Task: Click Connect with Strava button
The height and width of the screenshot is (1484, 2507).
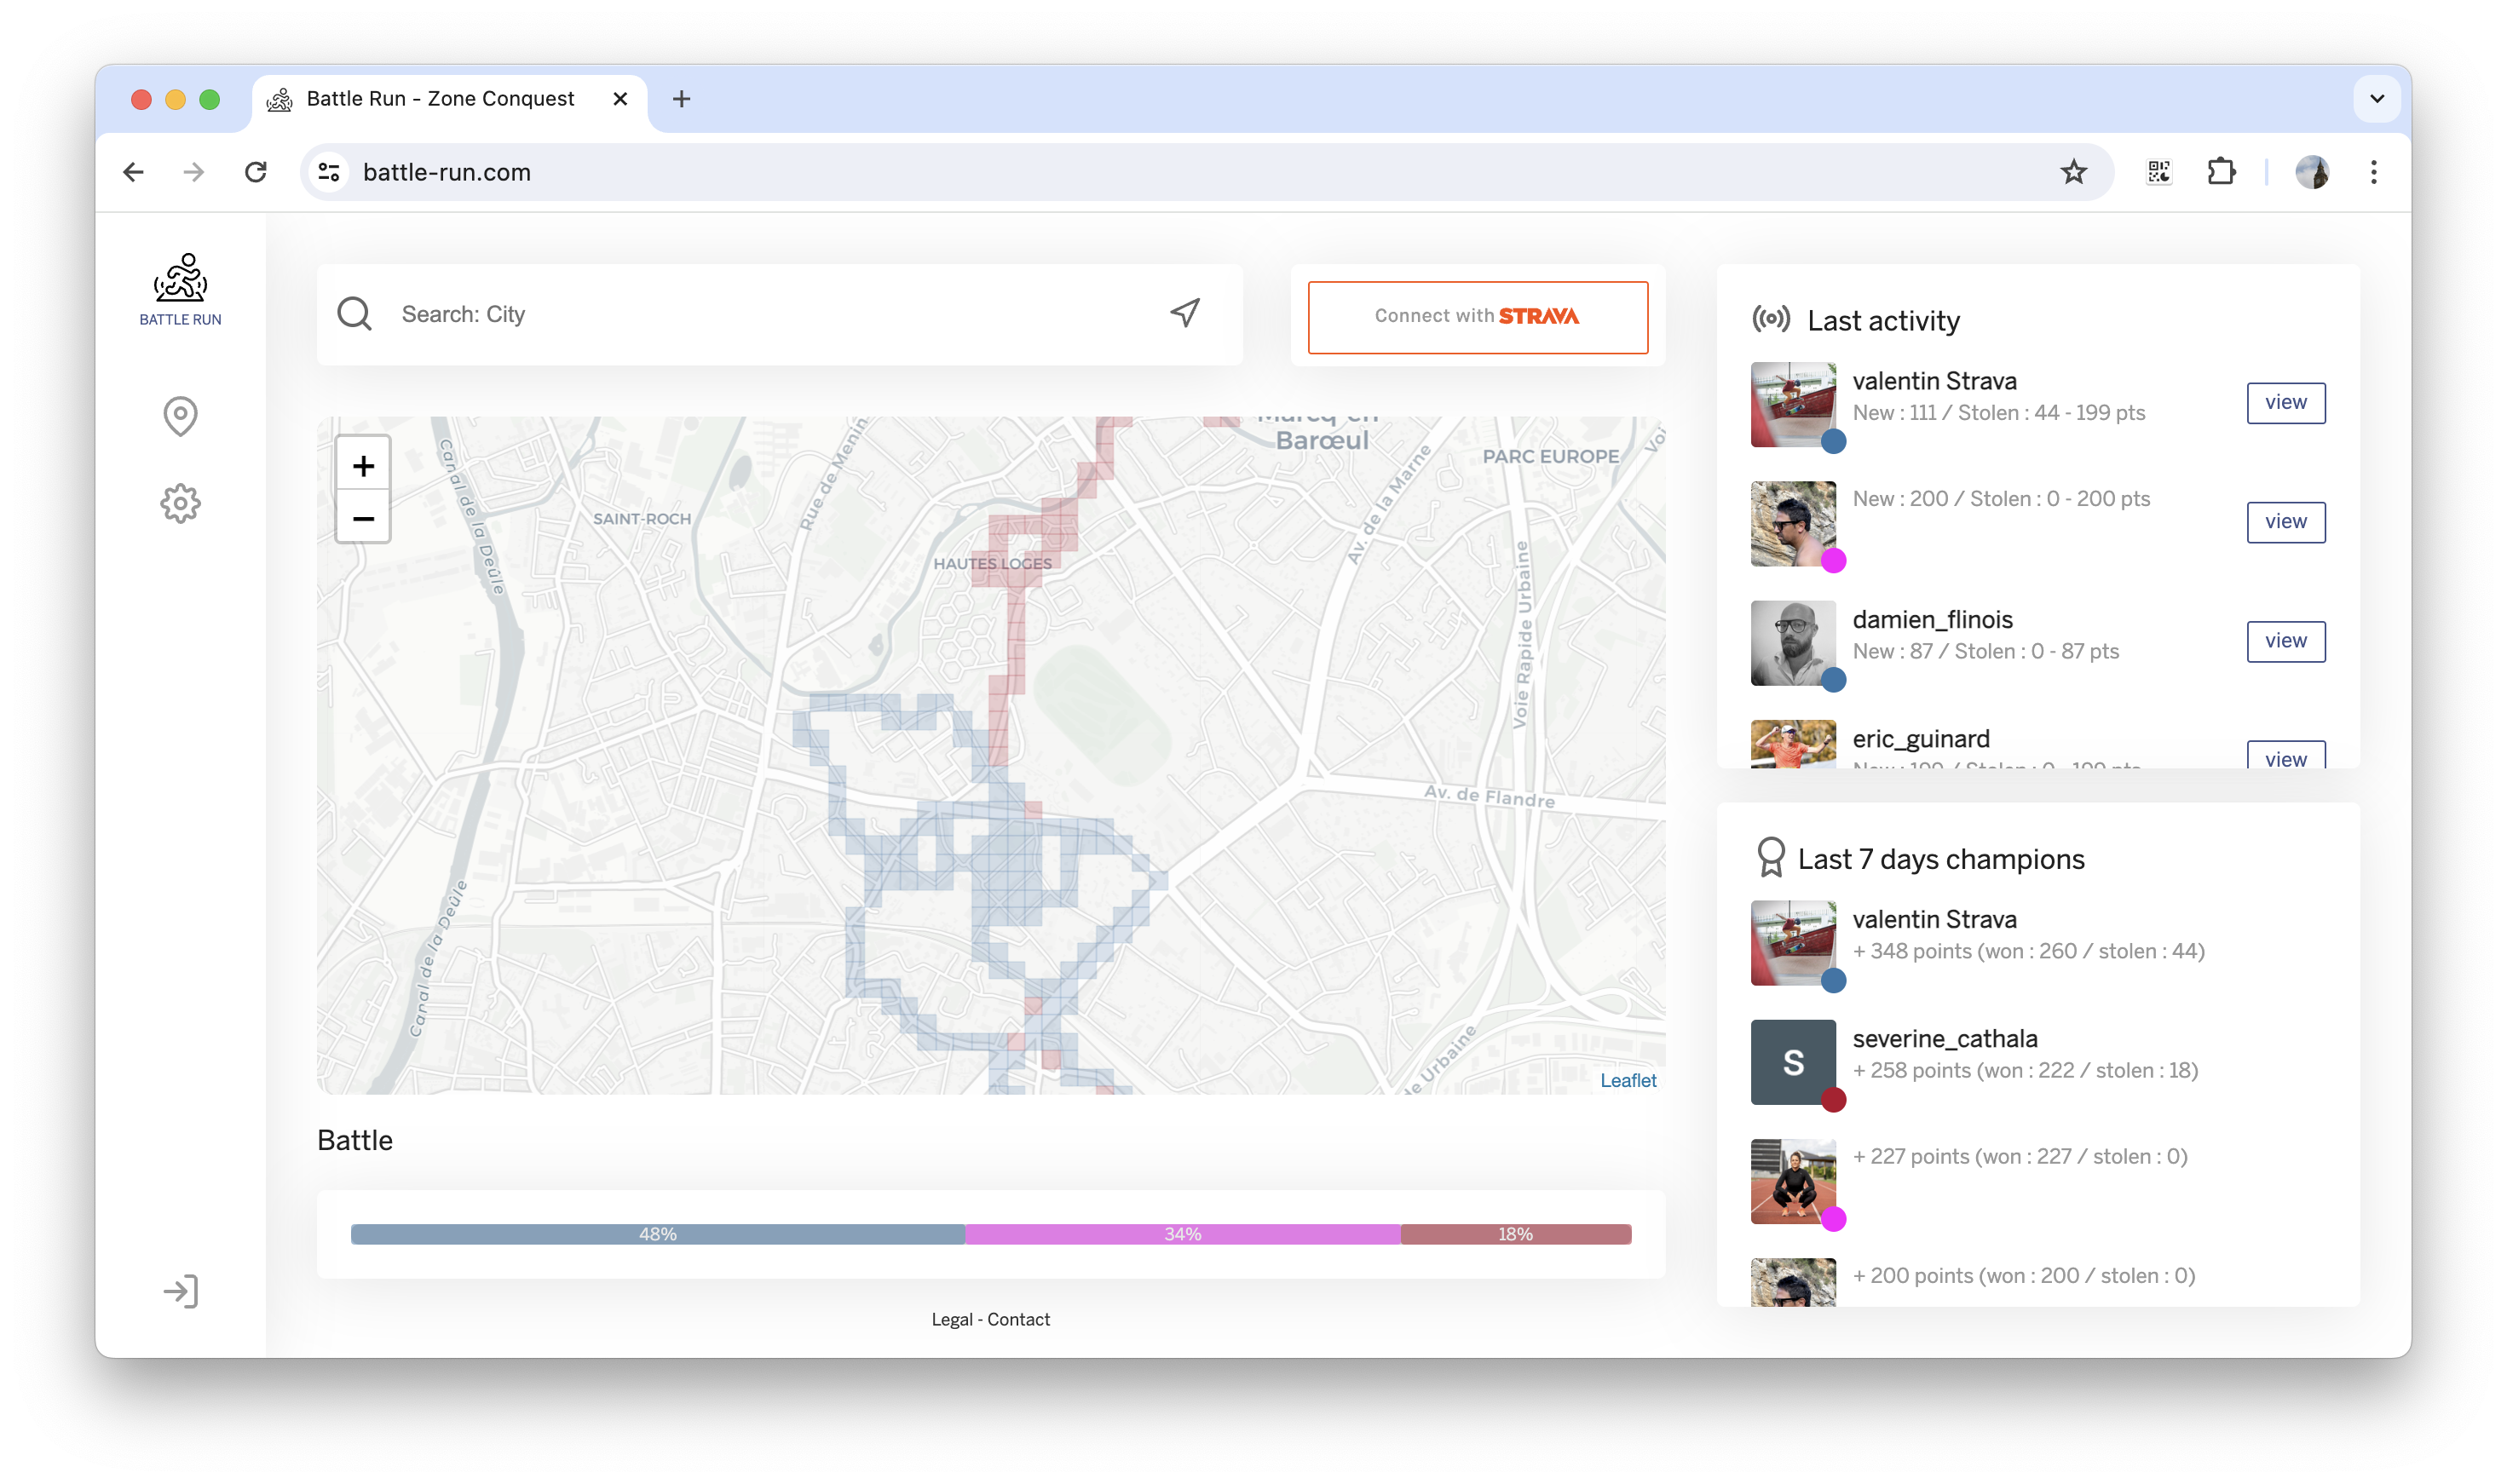Action: point(1477,316)
